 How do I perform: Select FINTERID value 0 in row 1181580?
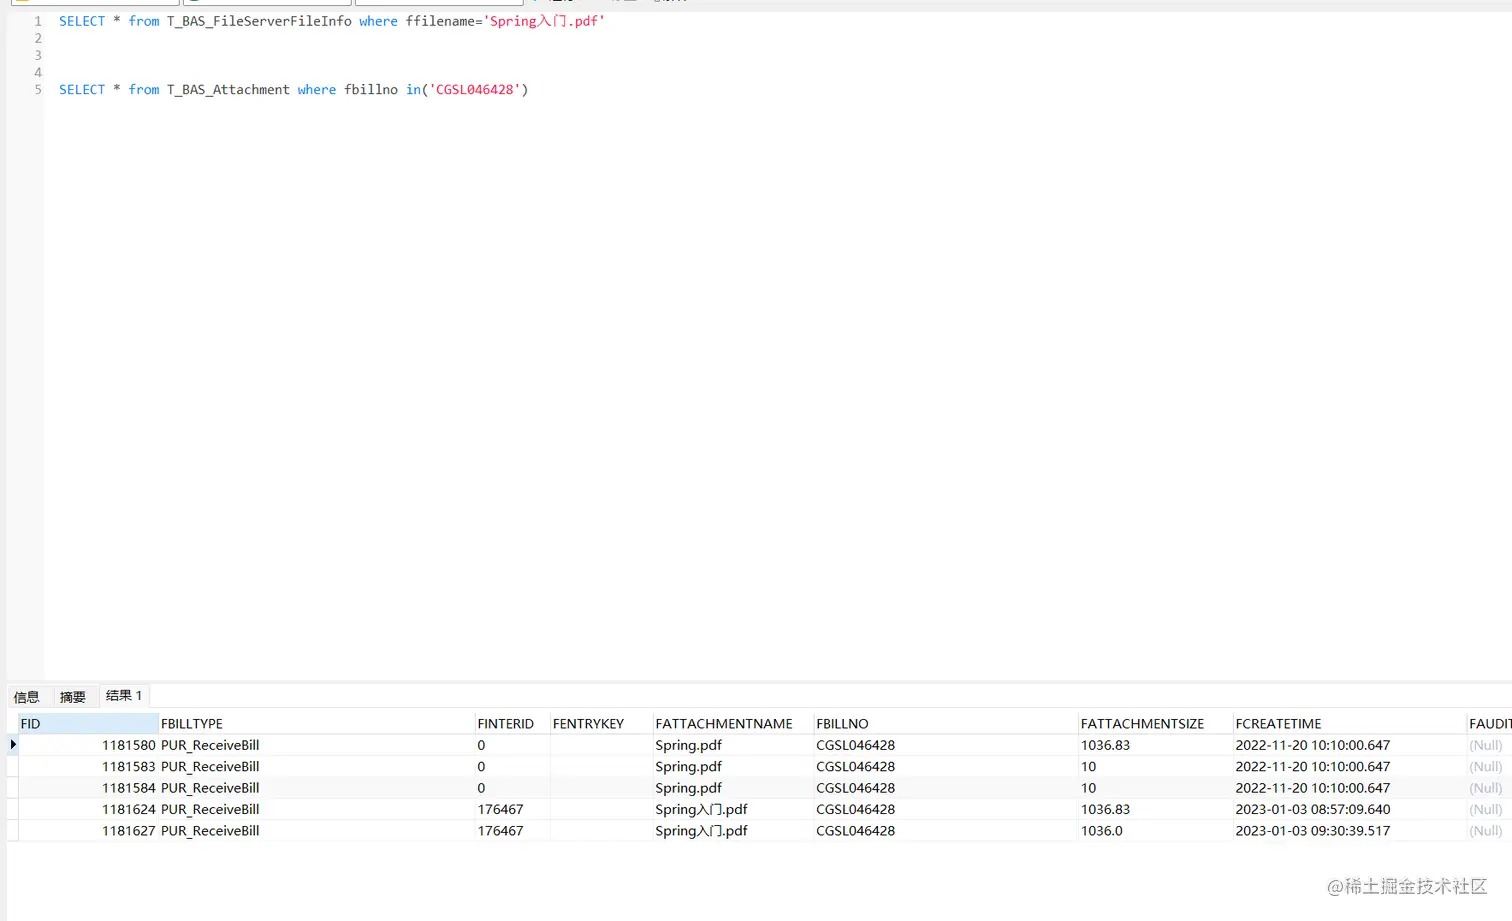point(481,745)
